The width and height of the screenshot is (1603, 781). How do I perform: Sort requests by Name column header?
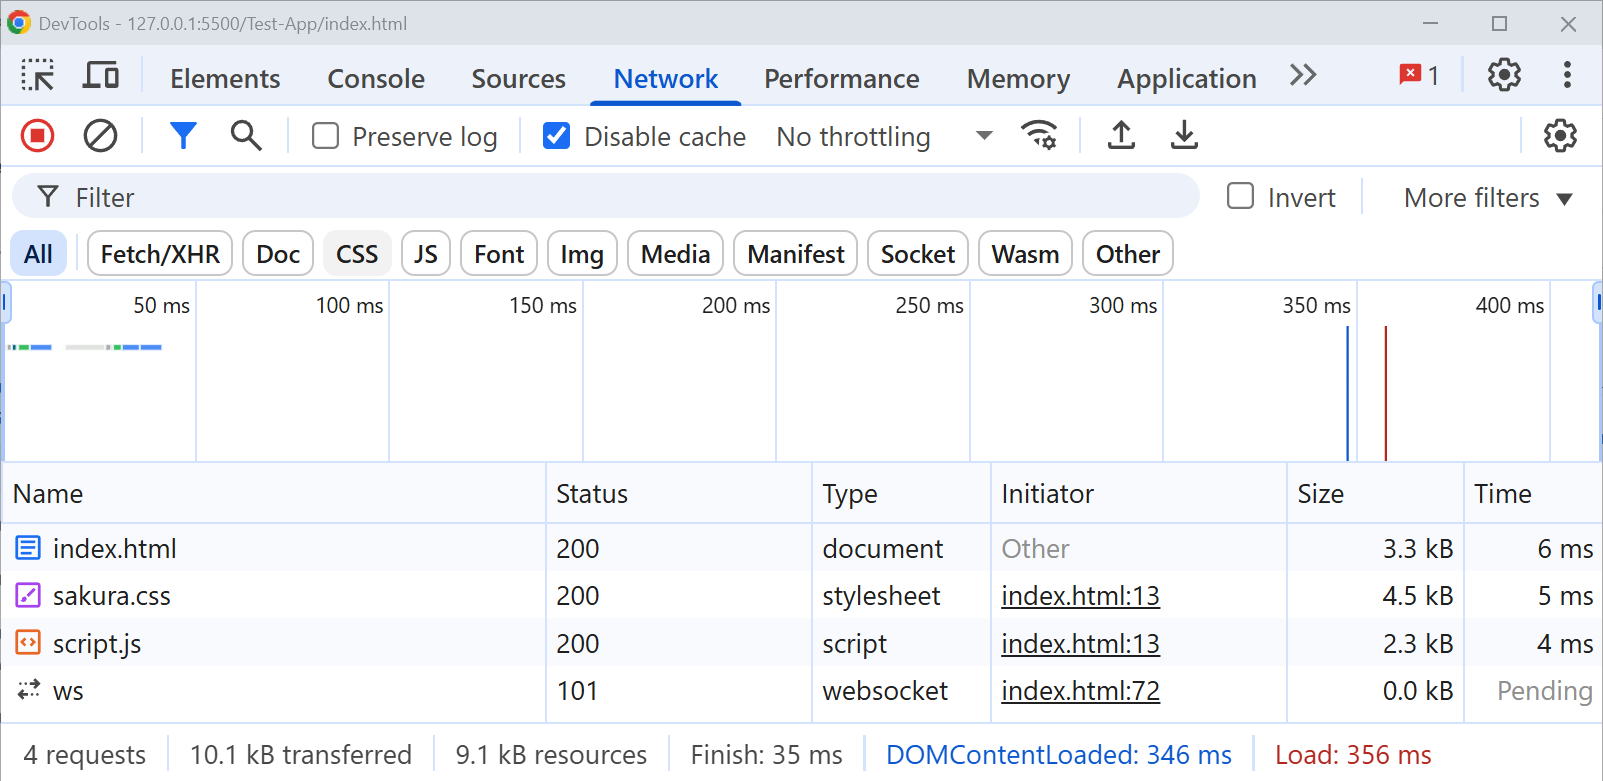coord(274,493)
